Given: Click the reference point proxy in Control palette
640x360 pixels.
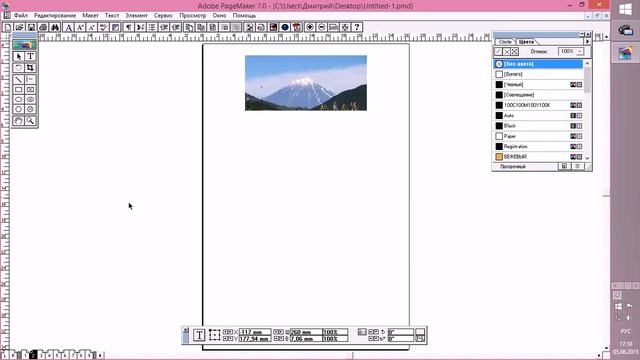Looking at the screenshot, I should coord(214,335).
